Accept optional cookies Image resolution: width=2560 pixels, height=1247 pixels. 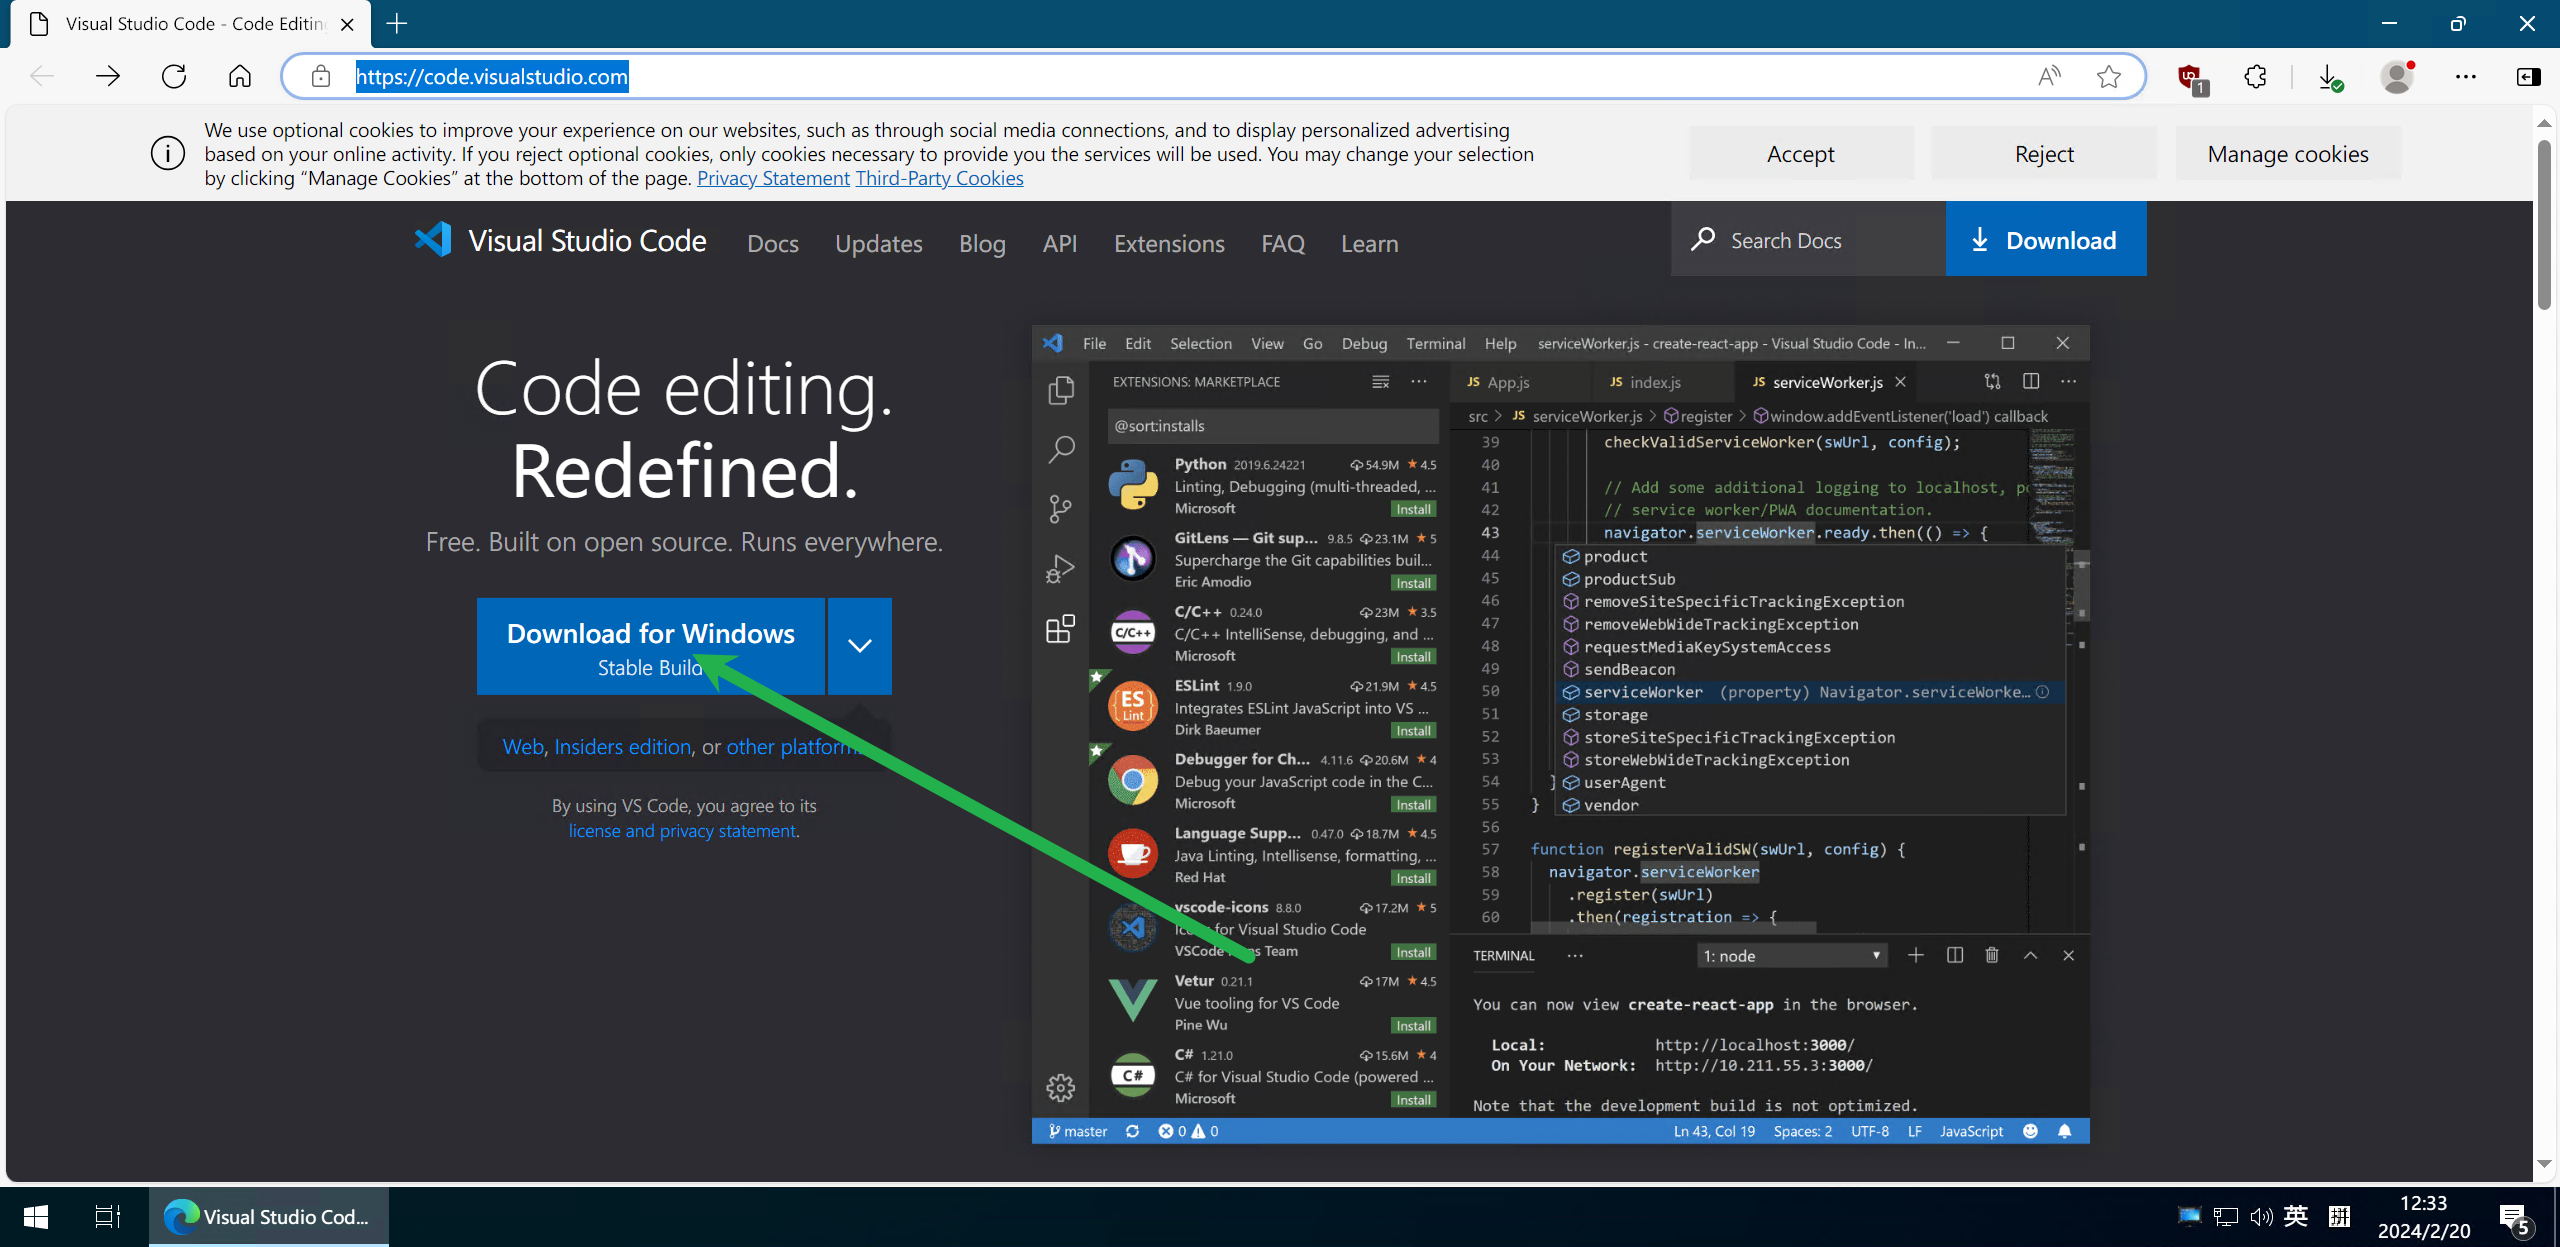click(x=1801, y=154)
